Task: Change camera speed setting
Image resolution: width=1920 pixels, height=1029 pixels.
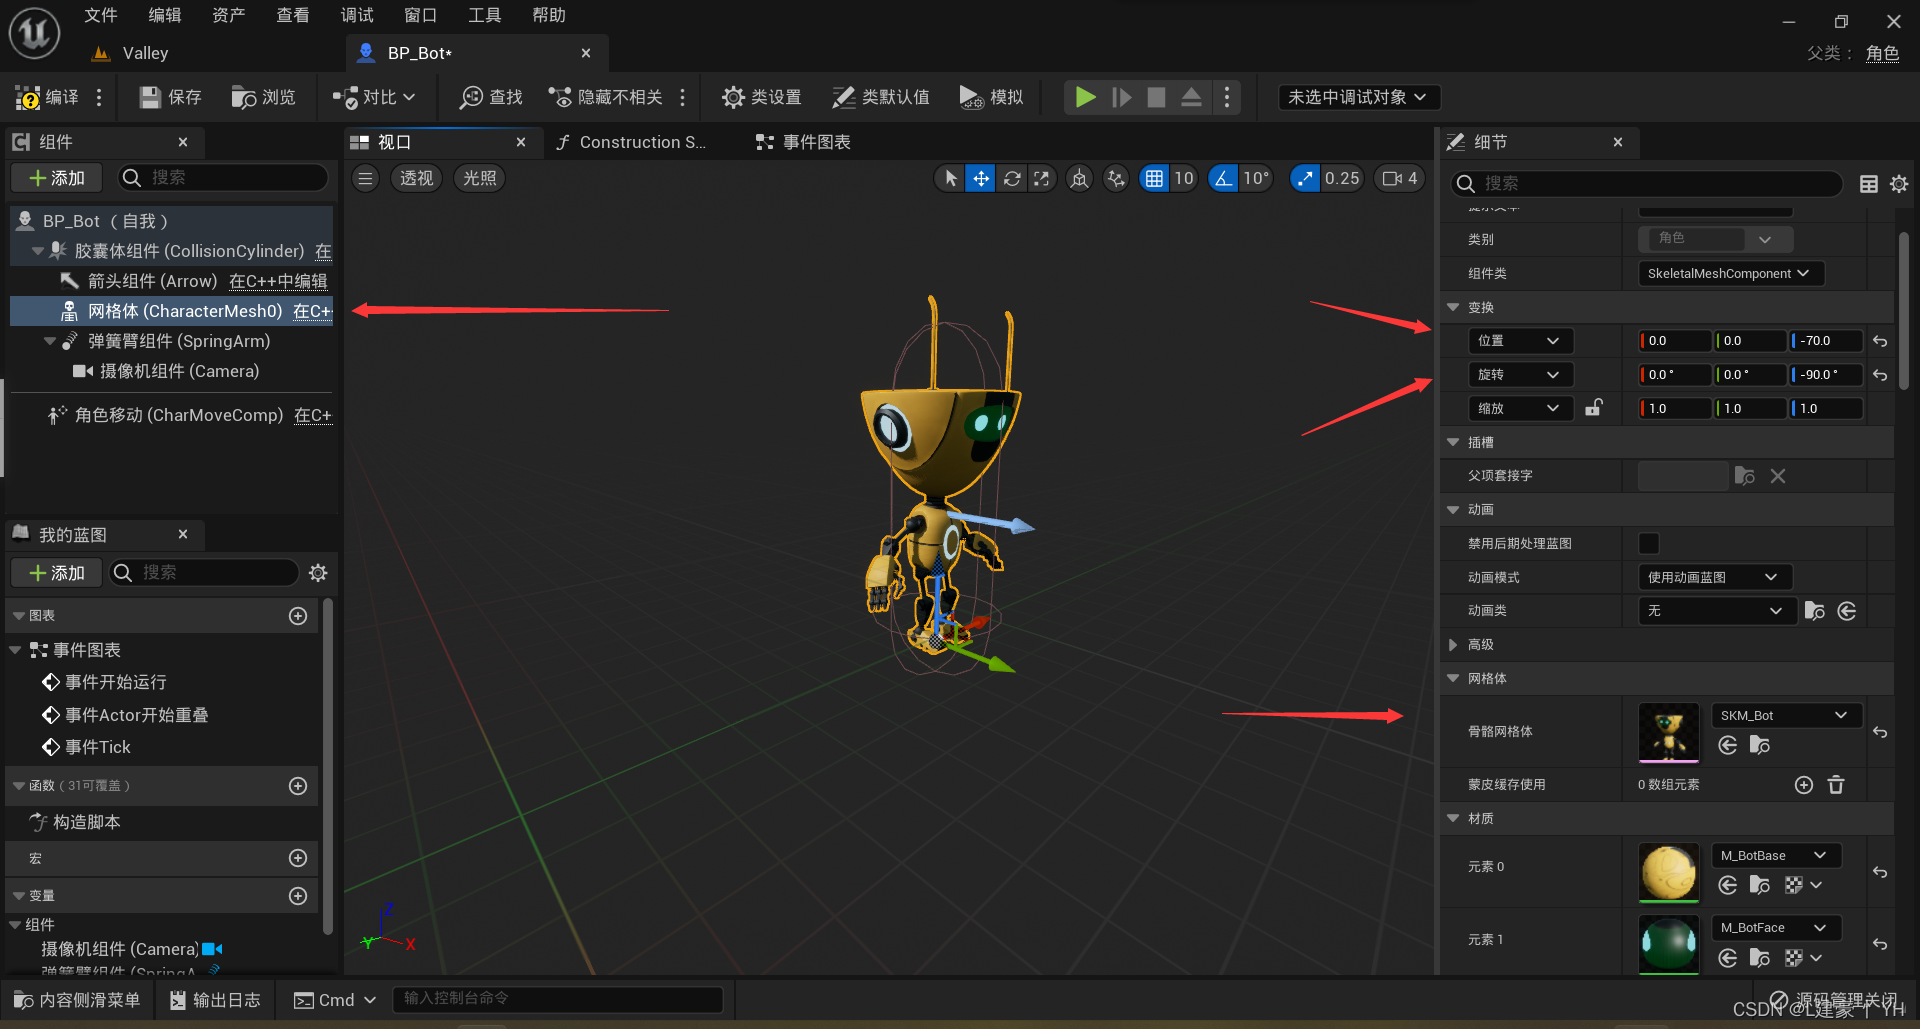Action: click(1400, 178)
